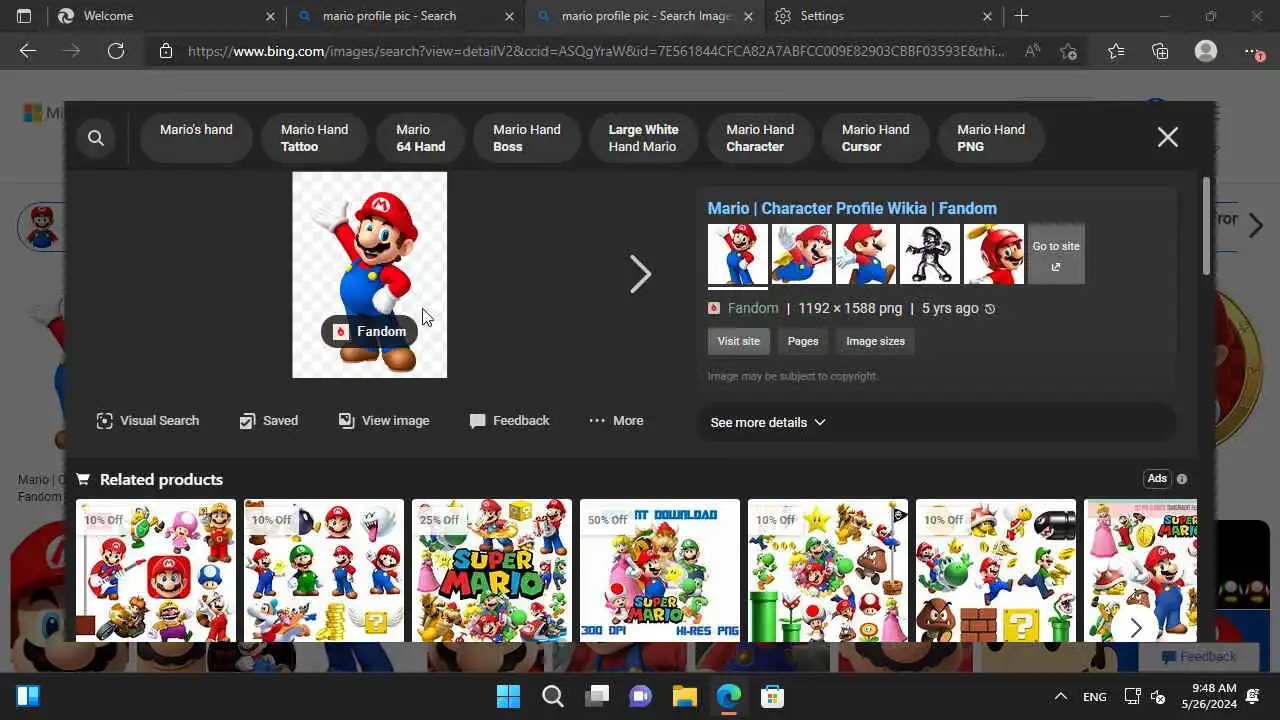The image size is (1280, 720).
Task: Click background page Feedback button
Action: pos(1199,657)
